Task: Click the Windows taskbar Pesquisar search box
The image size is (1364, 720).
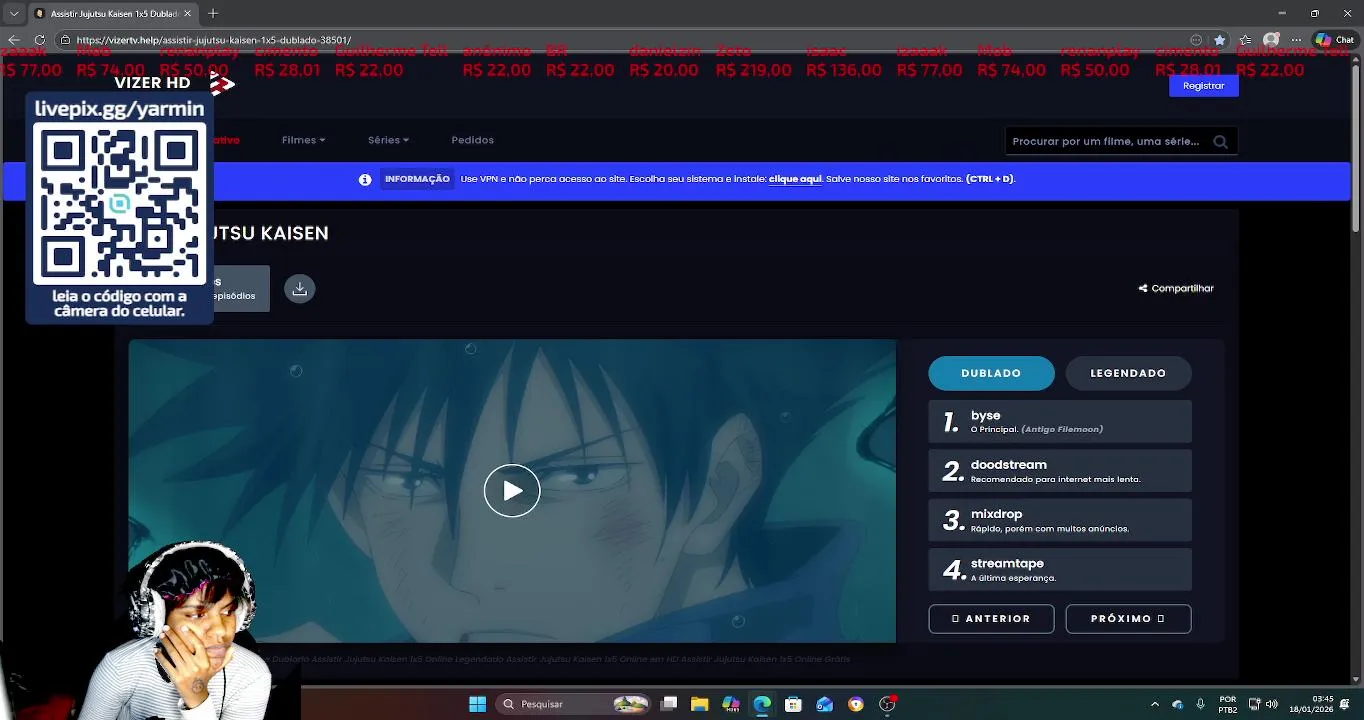Action: (x=572, y=704)
